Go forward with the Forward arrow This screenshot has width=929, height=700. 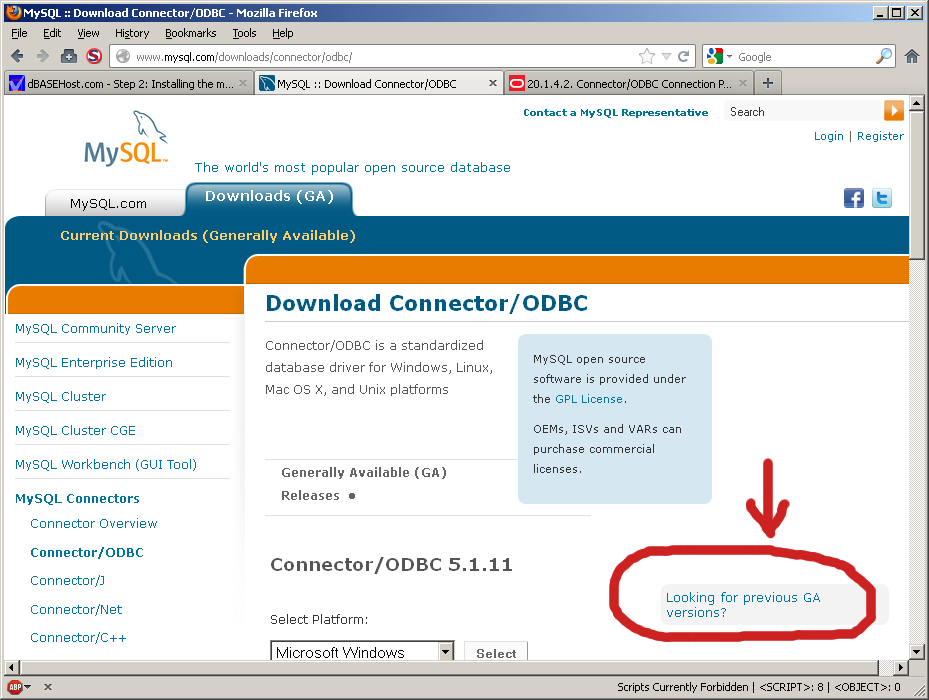click(43, 56)
